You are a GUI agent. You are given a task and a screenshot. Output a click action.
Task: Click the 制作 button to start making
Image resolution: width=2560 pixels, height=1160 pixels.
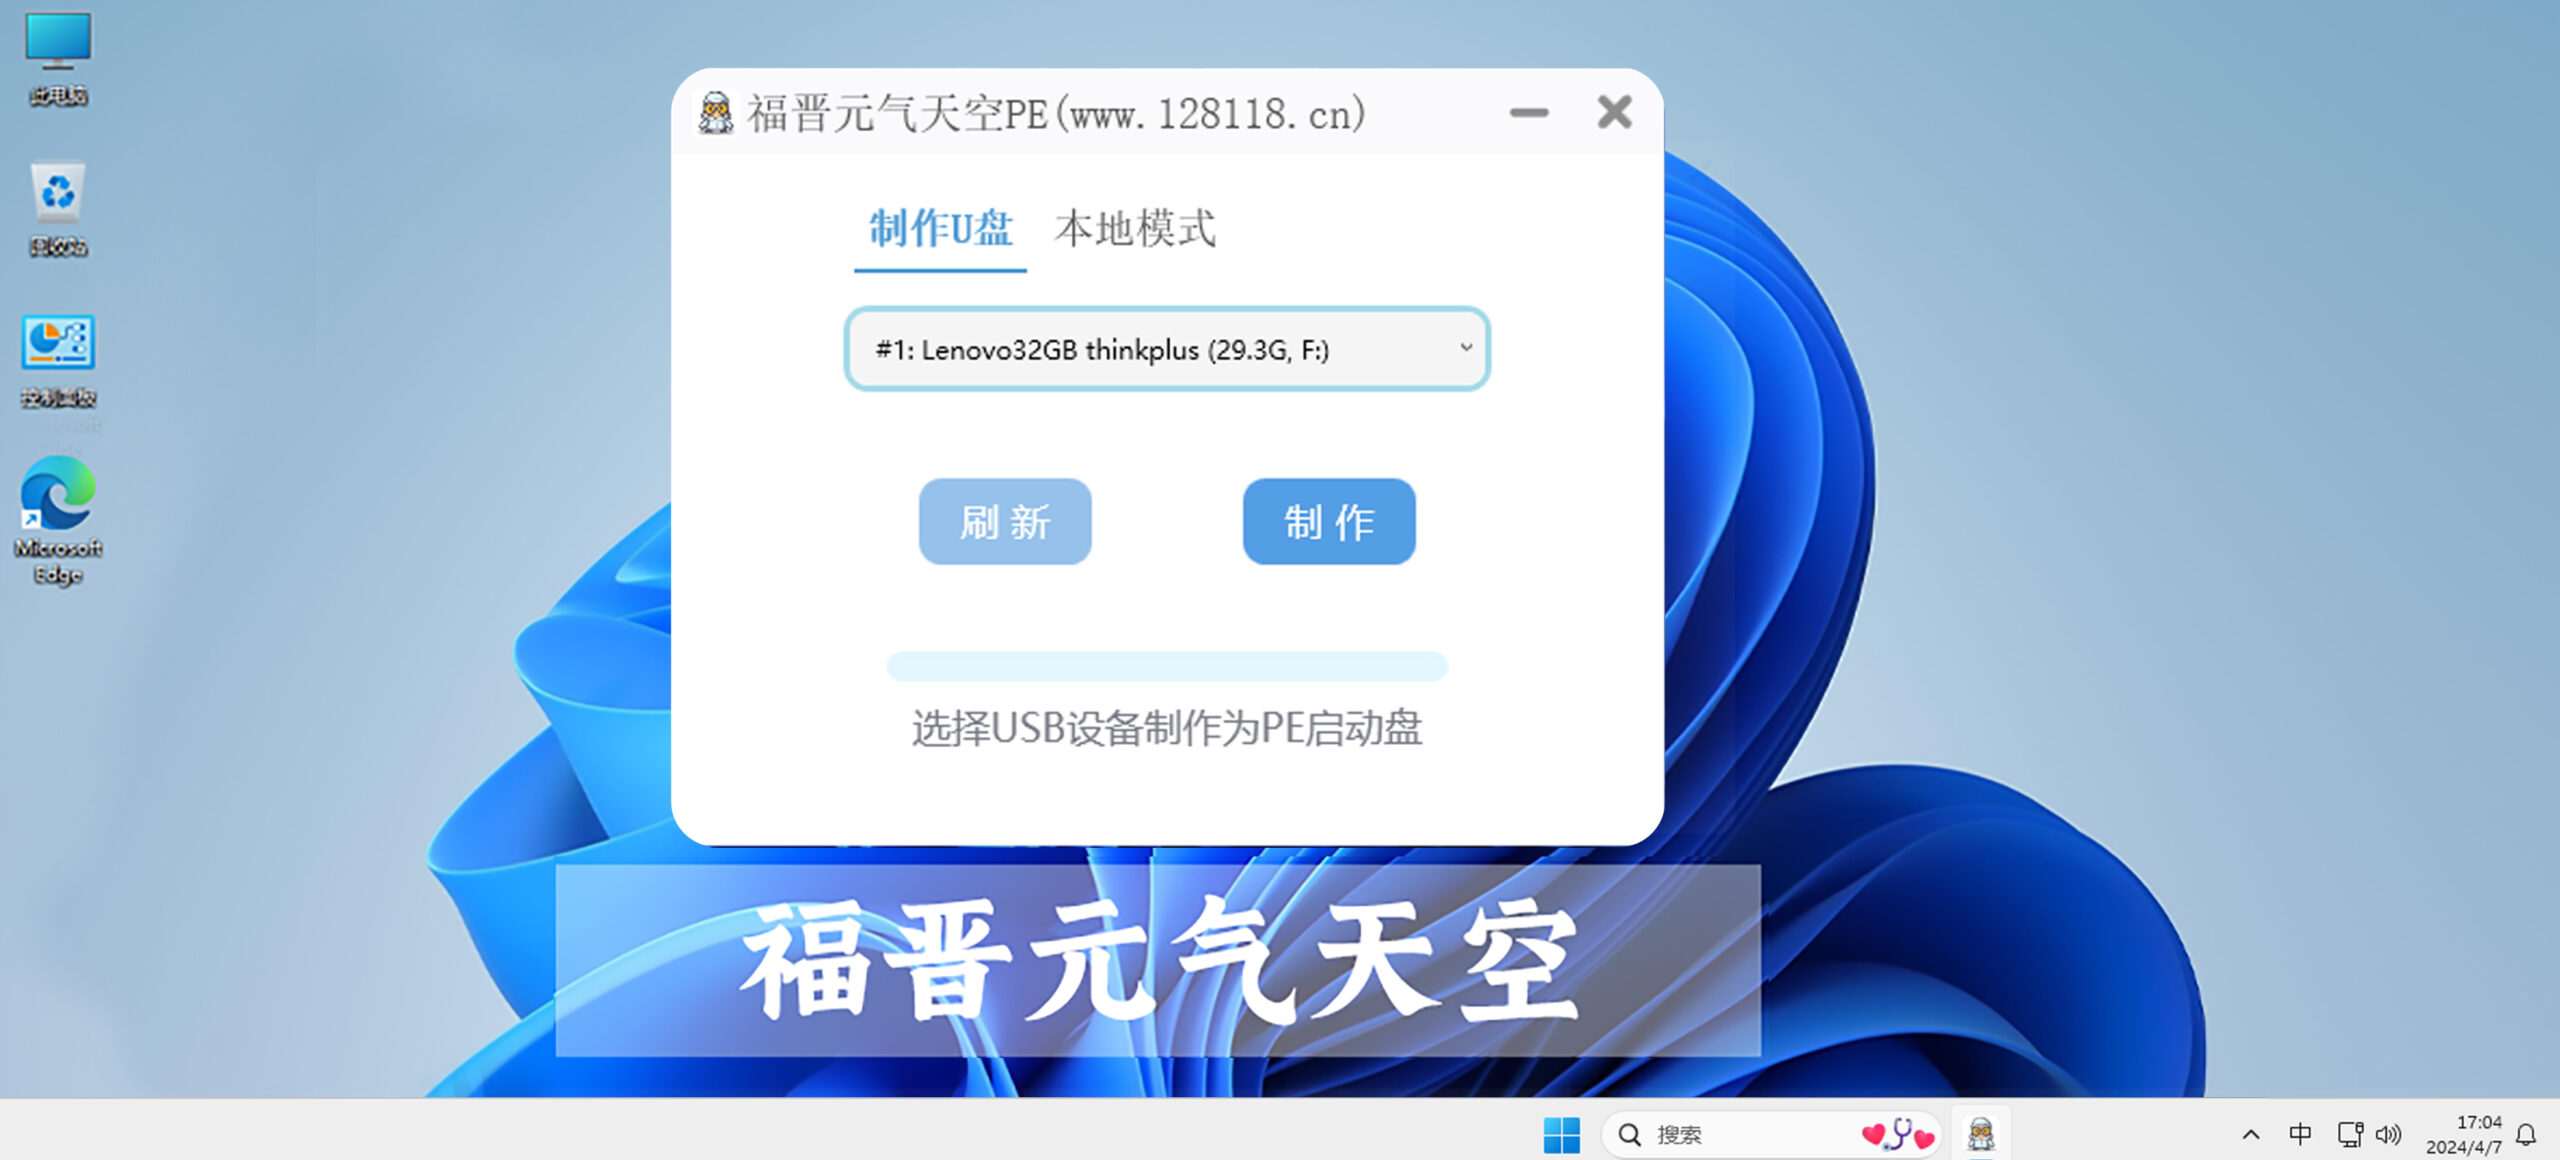[1328, 521]
